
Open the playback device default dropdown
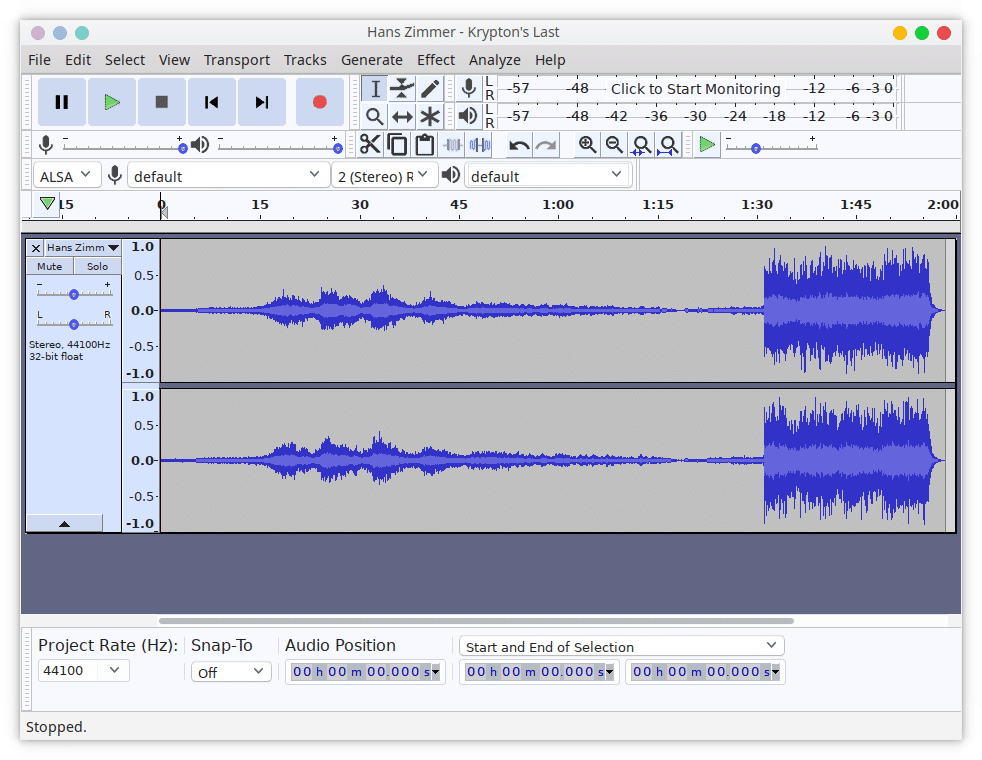click(547, 176)
